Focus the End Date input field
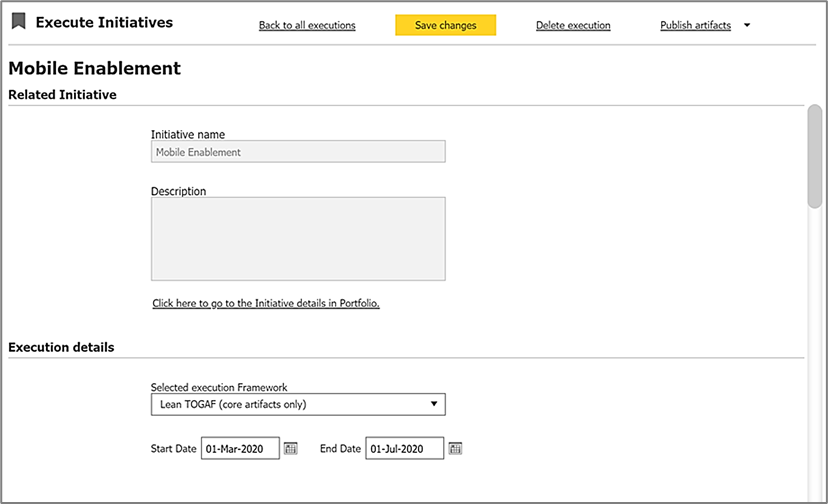The height and width of the screenshot is (504, 828). 404,449
